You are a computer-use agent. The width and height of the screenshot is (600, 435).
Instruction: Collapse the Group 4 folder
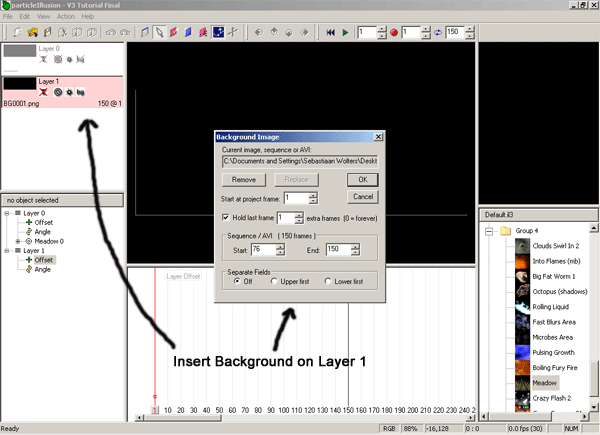click(487, 231)
